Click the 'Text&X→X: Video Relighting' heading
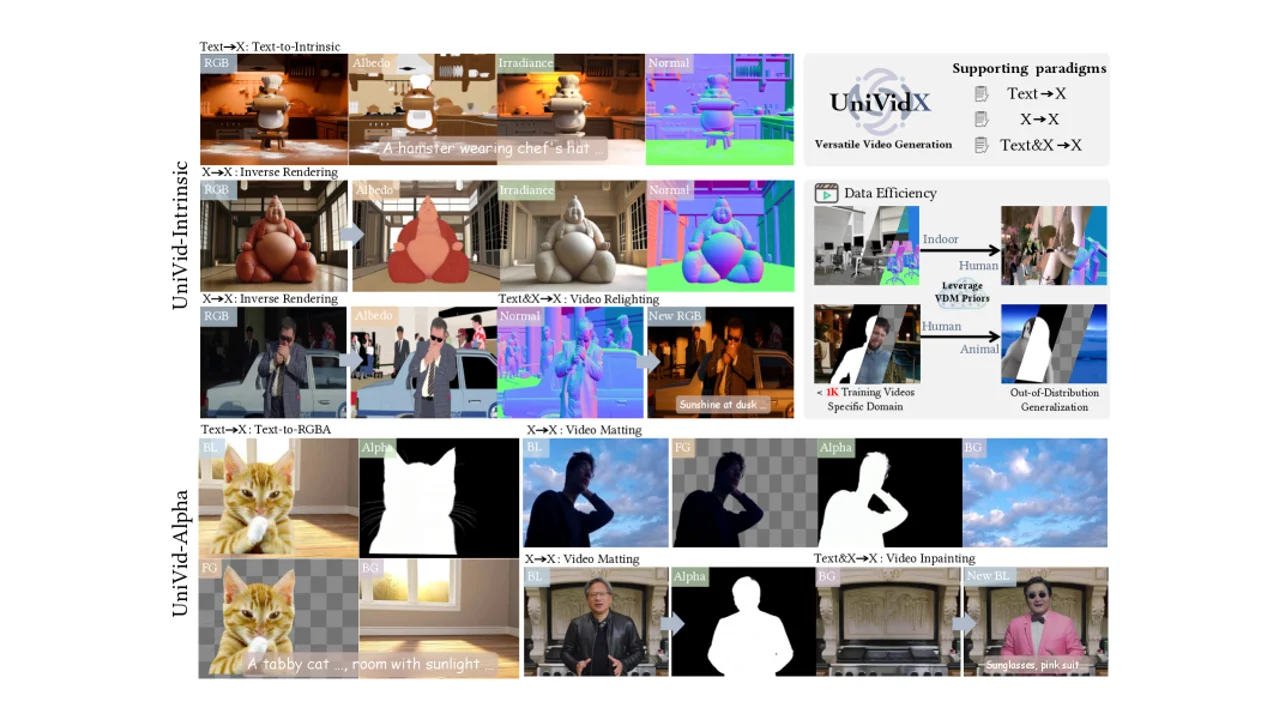The image size is (1280, 720). coord(578,299)
